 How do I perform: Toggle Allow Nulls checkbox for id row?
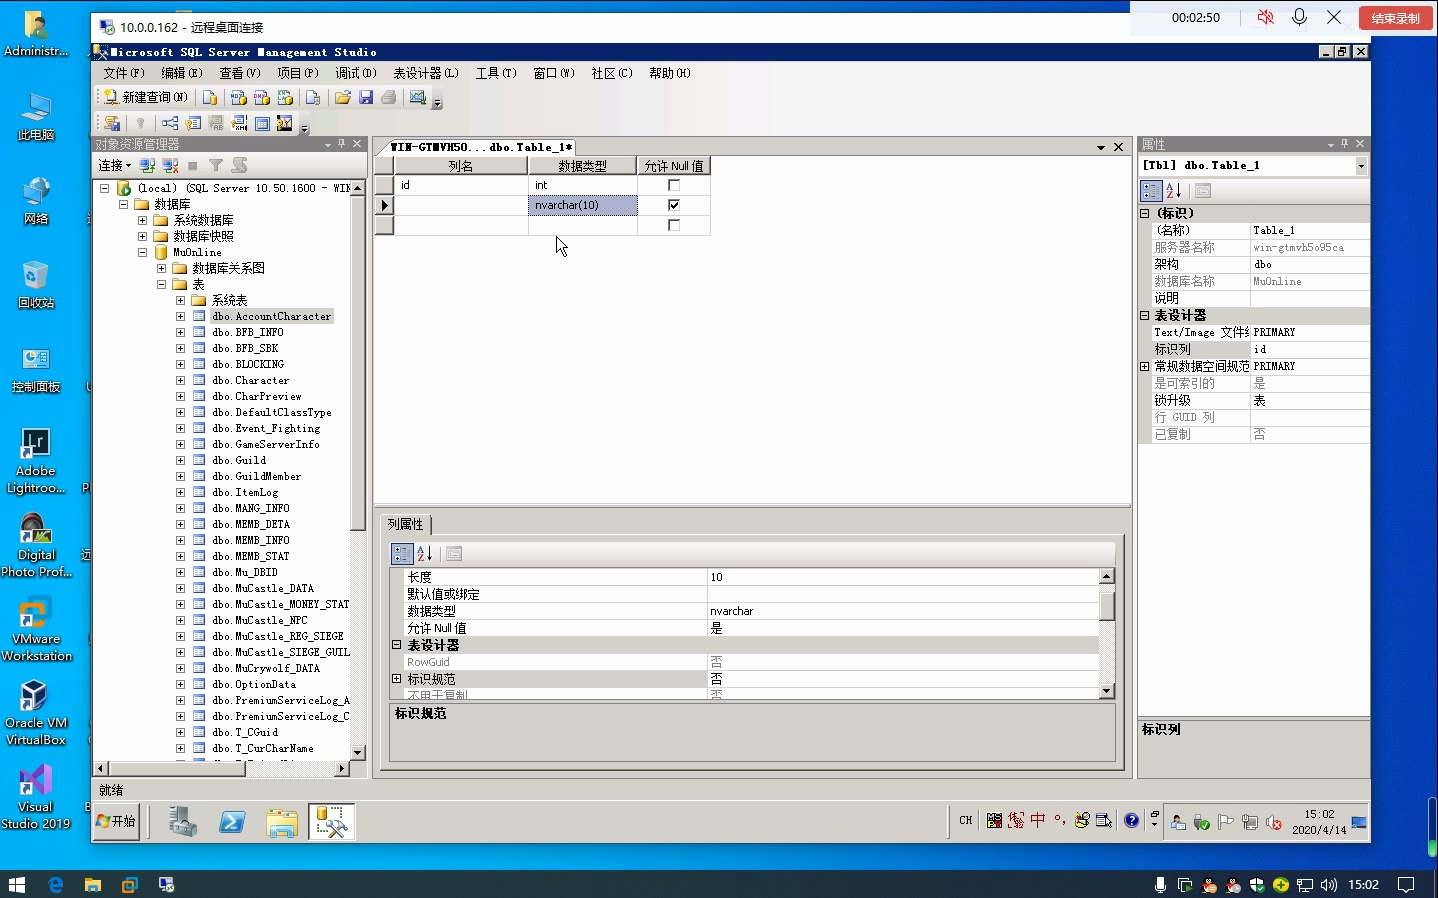tap(674, 185)
